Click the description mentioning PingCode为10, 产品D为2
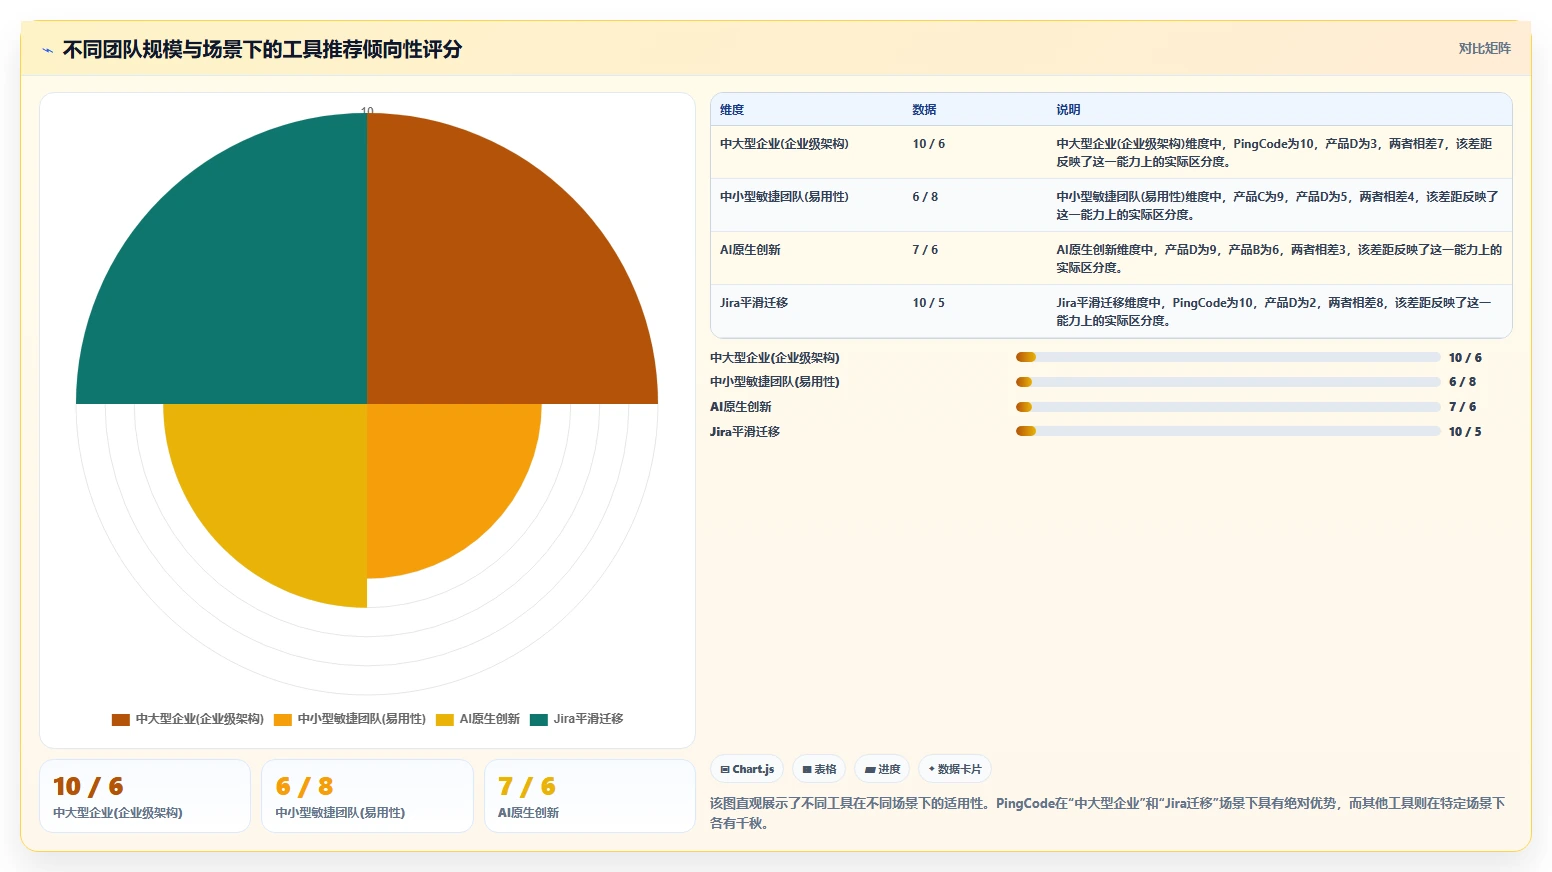The height and width of the screenshot is (872, 1552). click(1274, 312)
